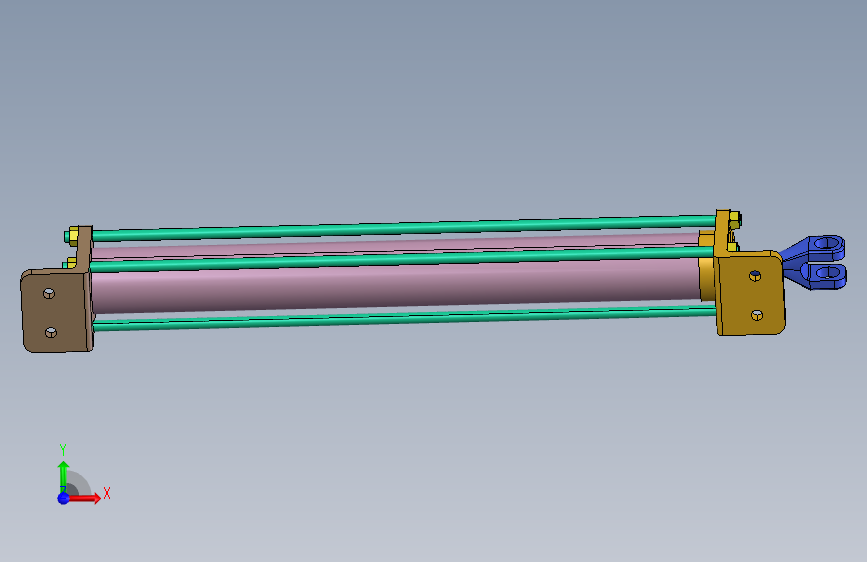867x562 pixels.
Task: Select the yellow nut at the top-right rod end
Action: point(735,220)
